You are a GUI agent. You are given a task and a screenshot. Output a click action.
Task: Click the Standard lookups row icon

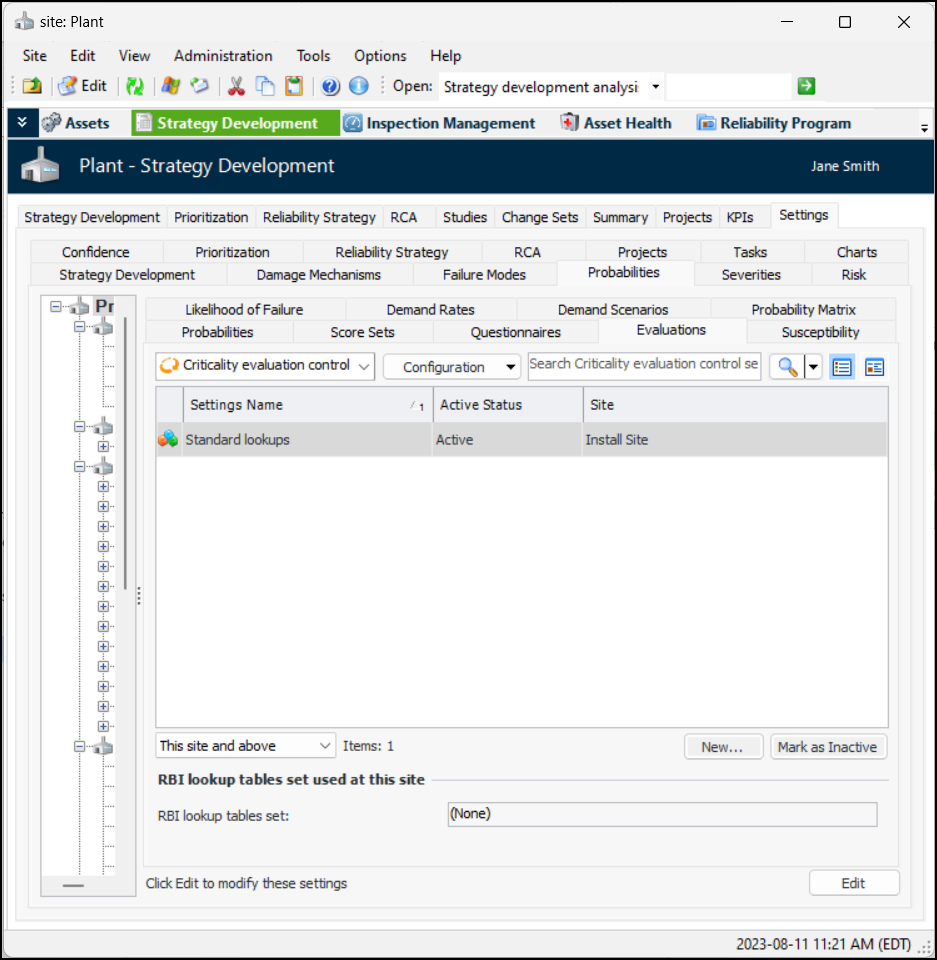tap(168, 439)
